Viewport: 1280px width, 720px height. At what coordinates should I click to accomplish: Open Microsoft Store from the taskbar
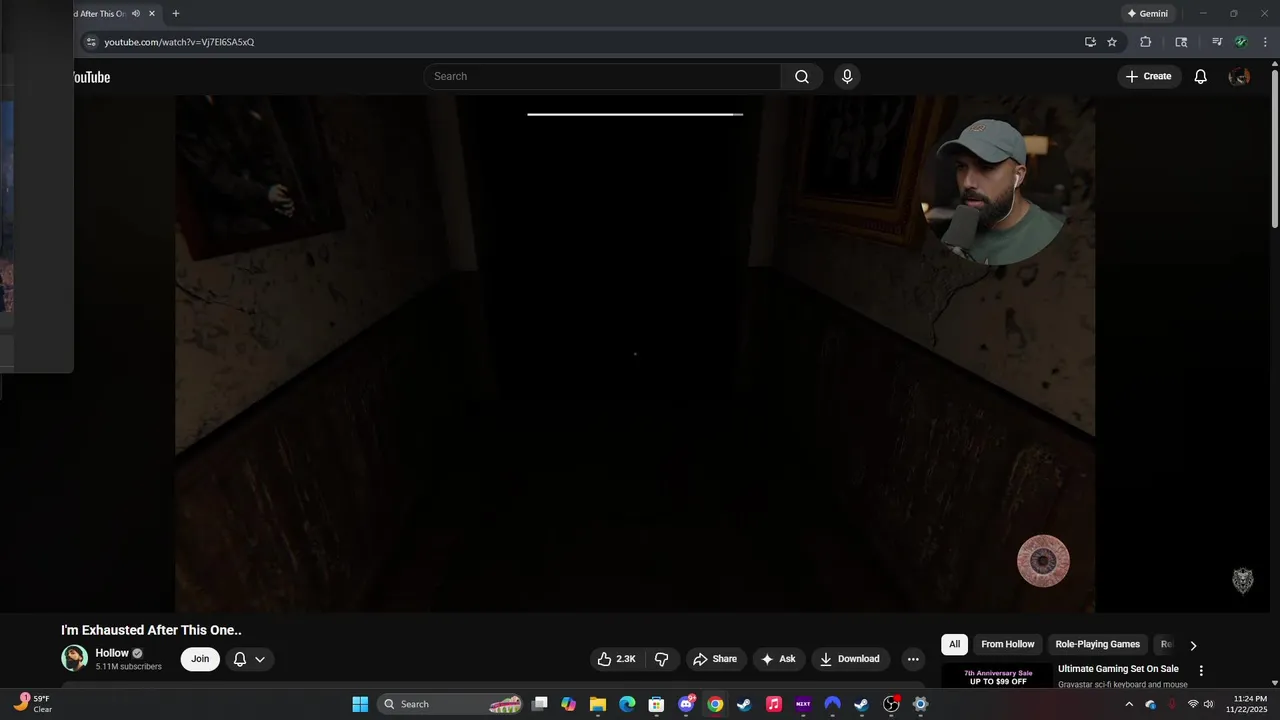[656, 704]
